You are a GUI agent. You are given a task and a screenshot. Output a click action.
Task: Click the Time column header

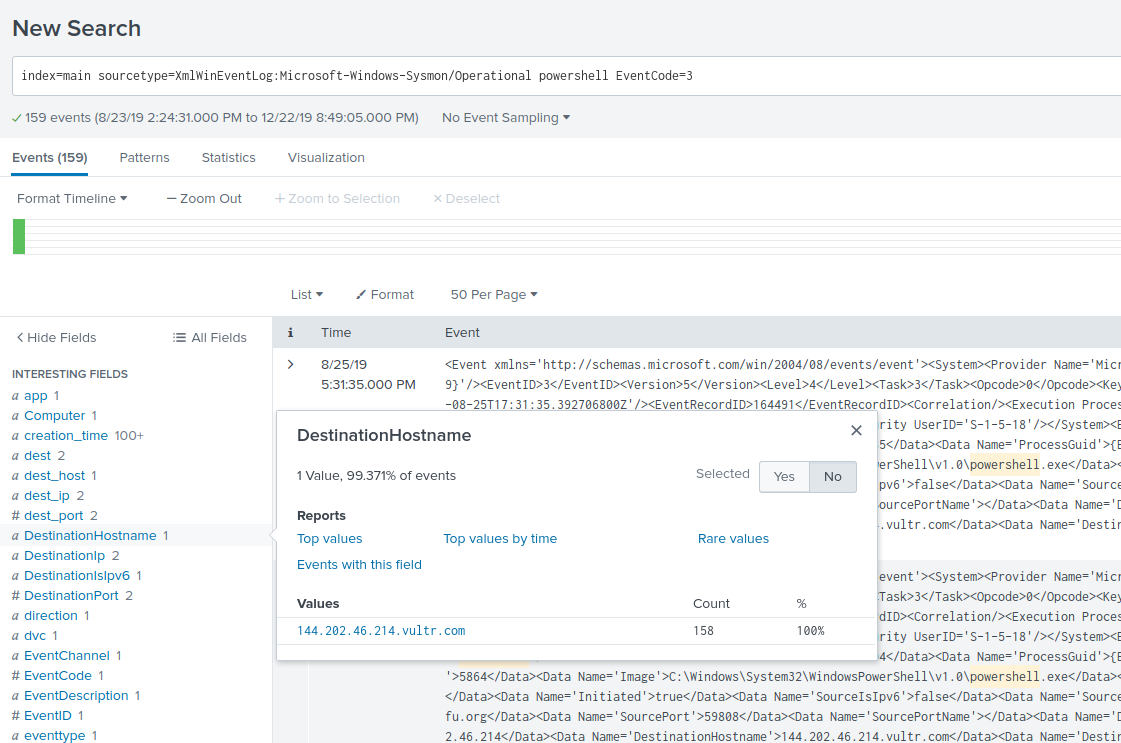[336, 333]
